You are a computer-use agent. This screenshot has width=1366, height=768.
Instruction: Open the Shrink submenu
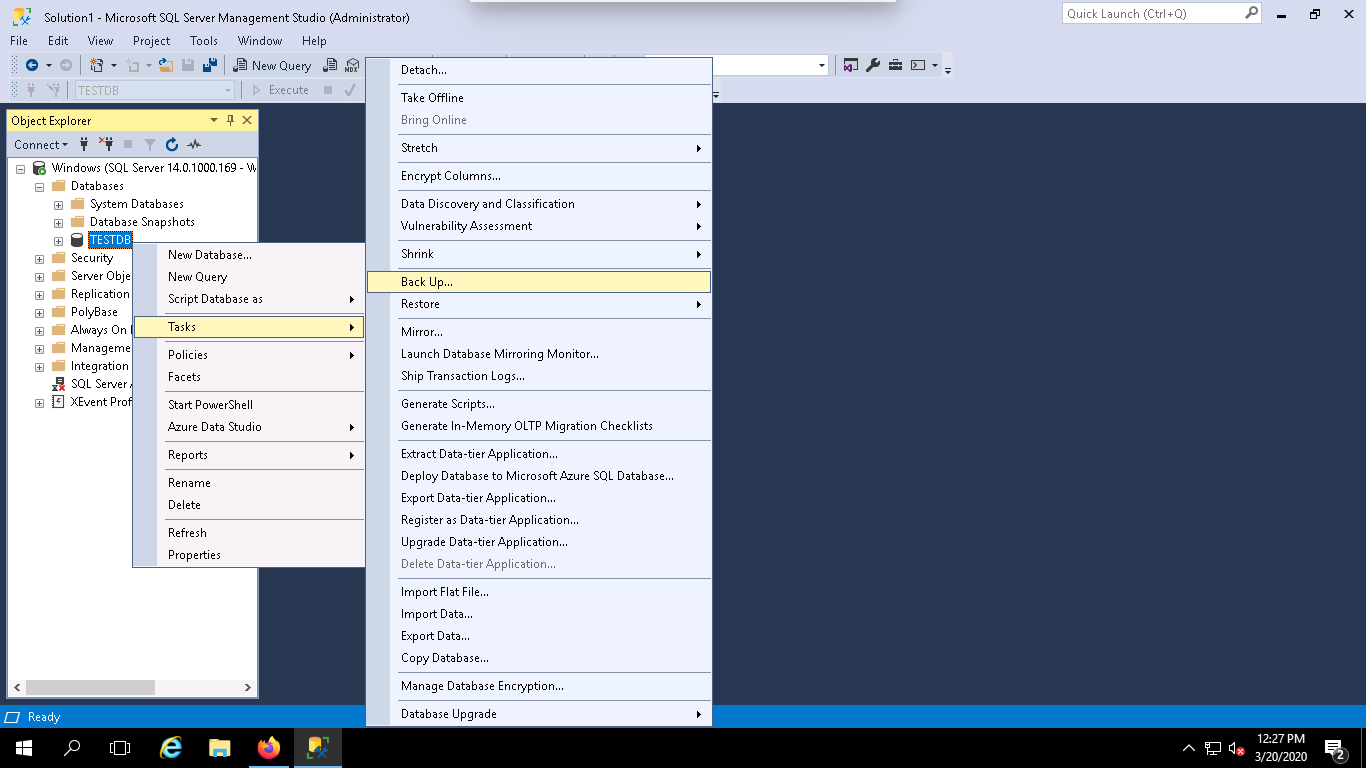(539, 254)
